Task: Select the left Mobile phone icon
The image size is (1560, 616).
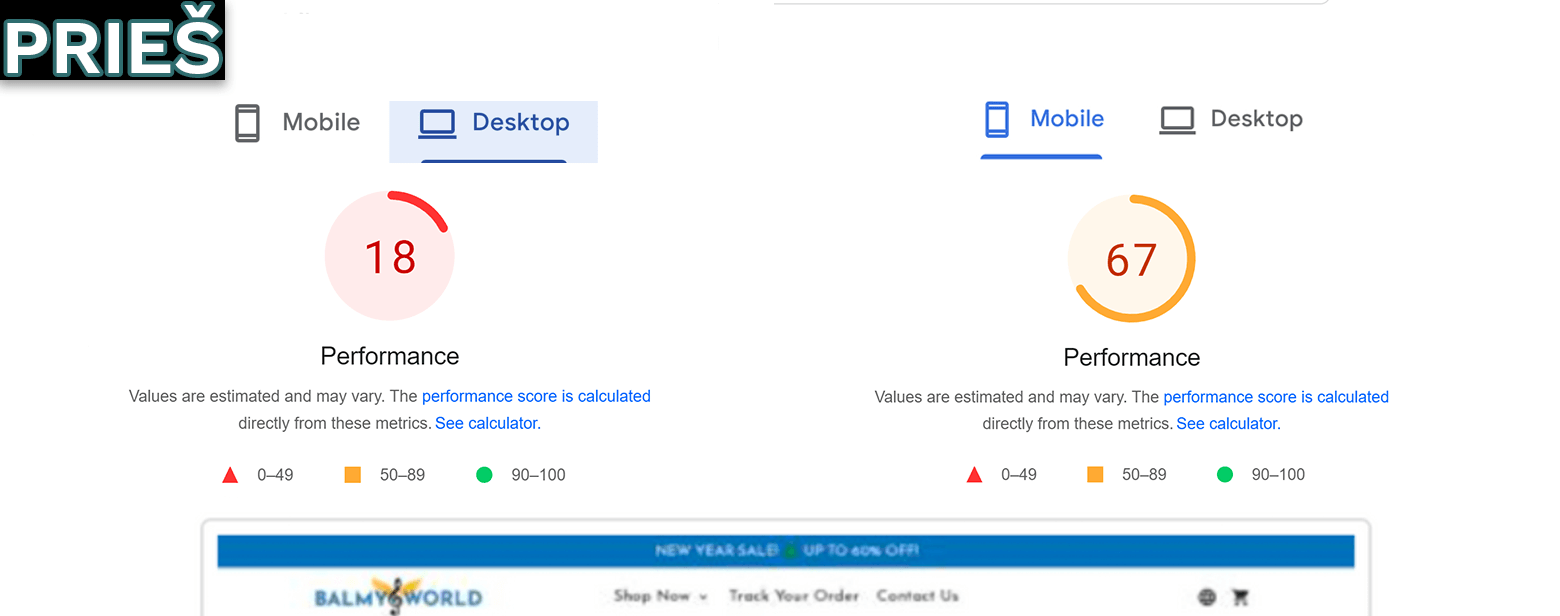Action: click(247, 123)
